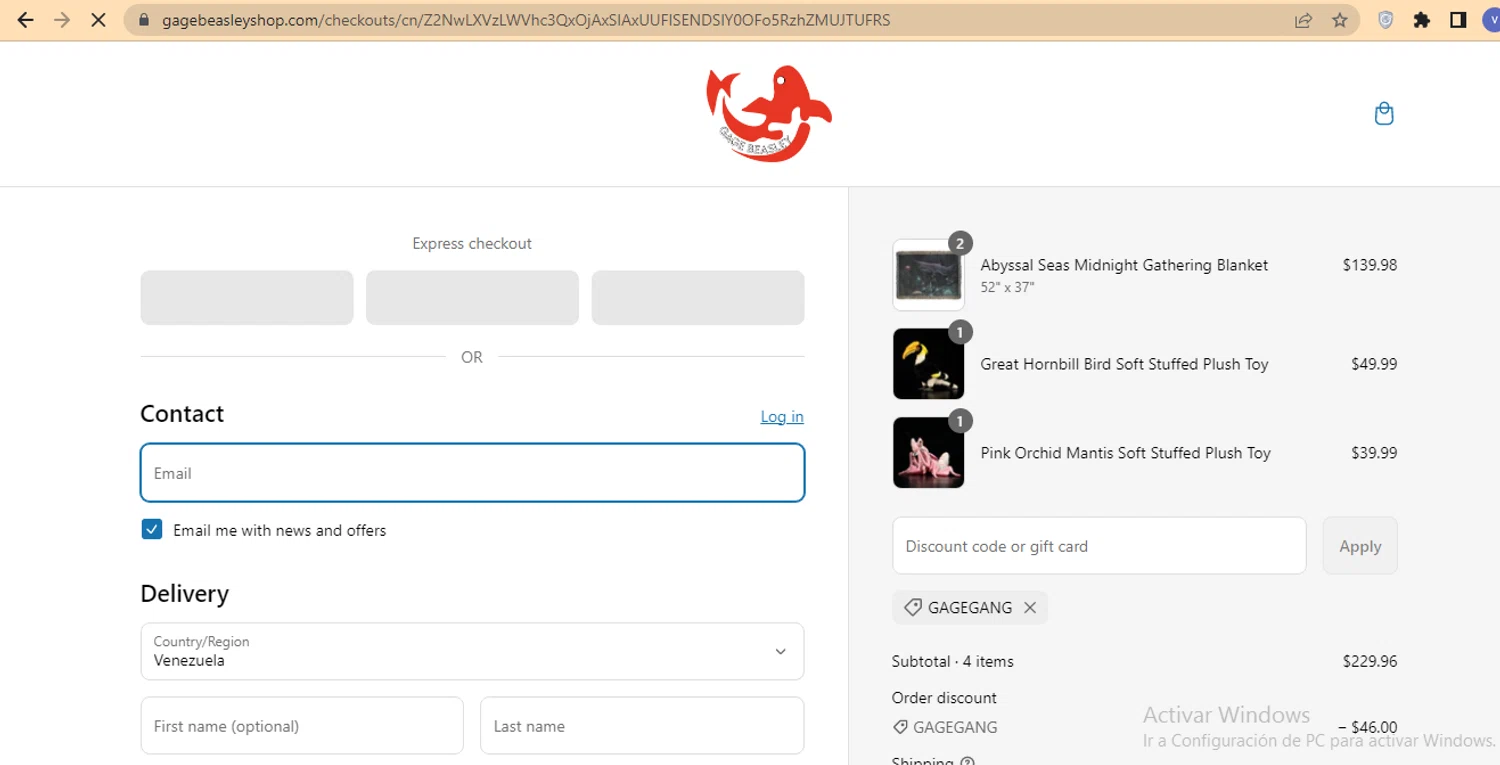This screenshot has height=765, width=1500.
Task: Remove the GAGEGANG discount with the X
Action: (x=1030, y=607)
